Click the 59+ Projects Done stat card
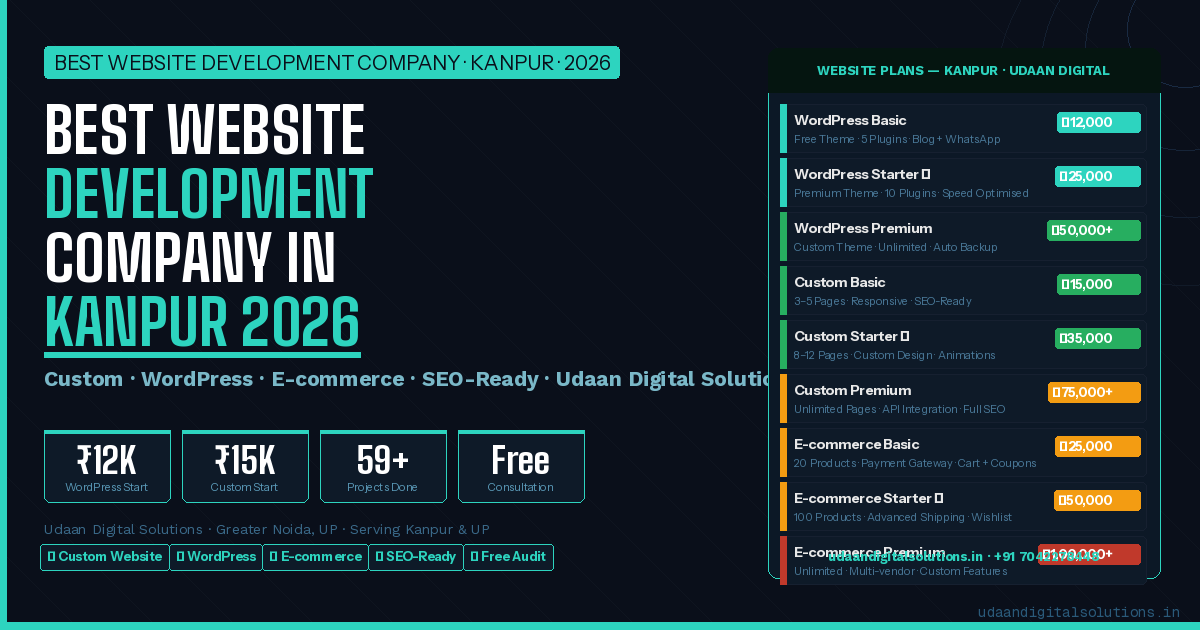The width and height of the screenshot is (1200, 630). pos(383,466)
